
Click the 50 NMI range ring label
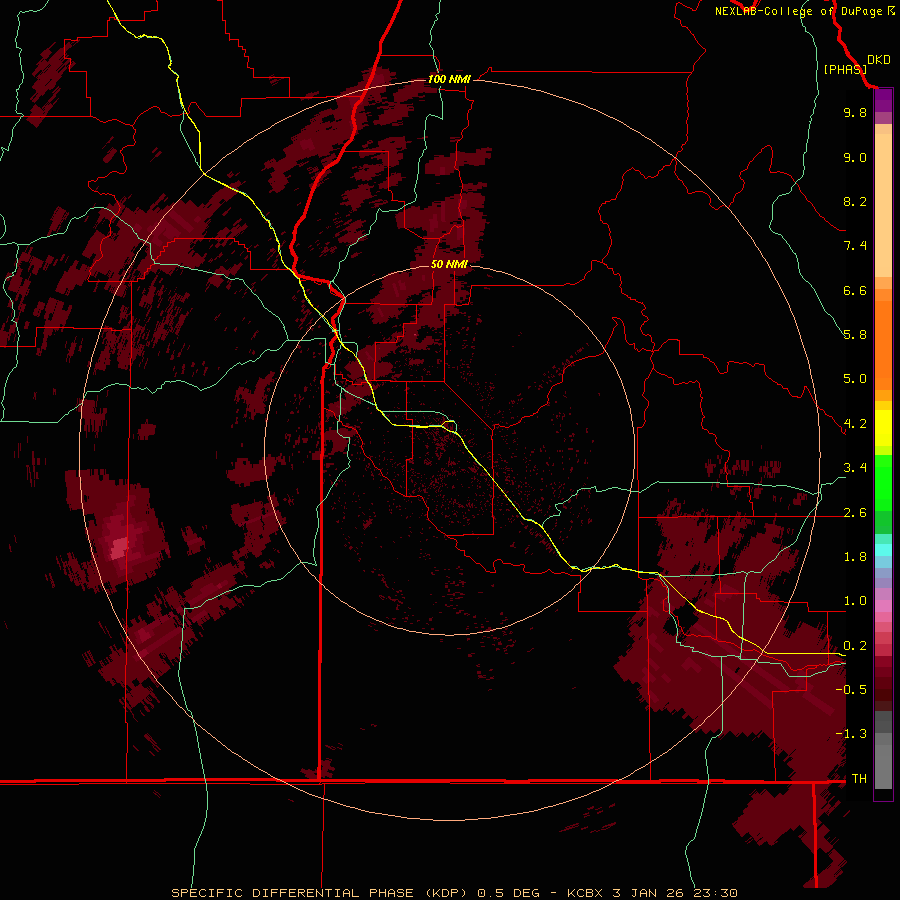(x=449, y=264)
